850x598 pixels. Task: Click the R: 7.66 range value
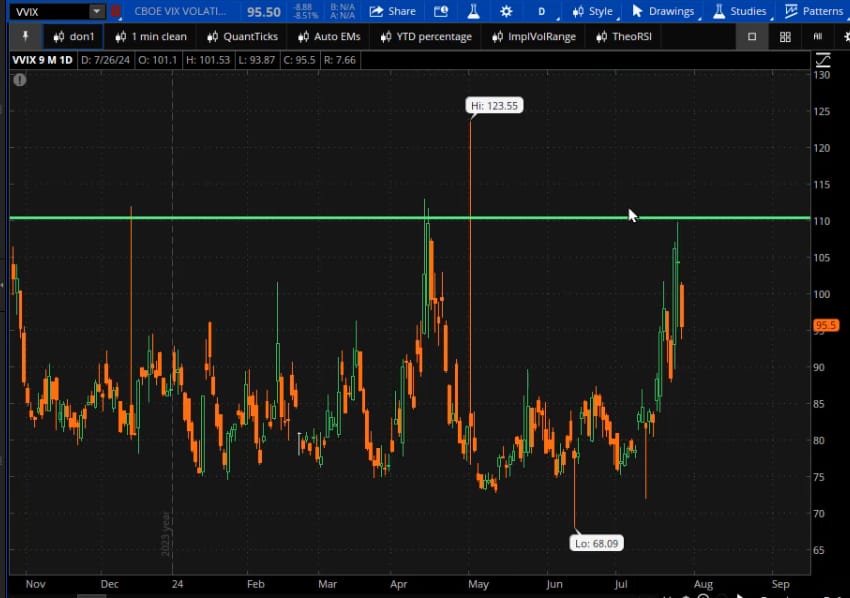[x=339, y=60]
